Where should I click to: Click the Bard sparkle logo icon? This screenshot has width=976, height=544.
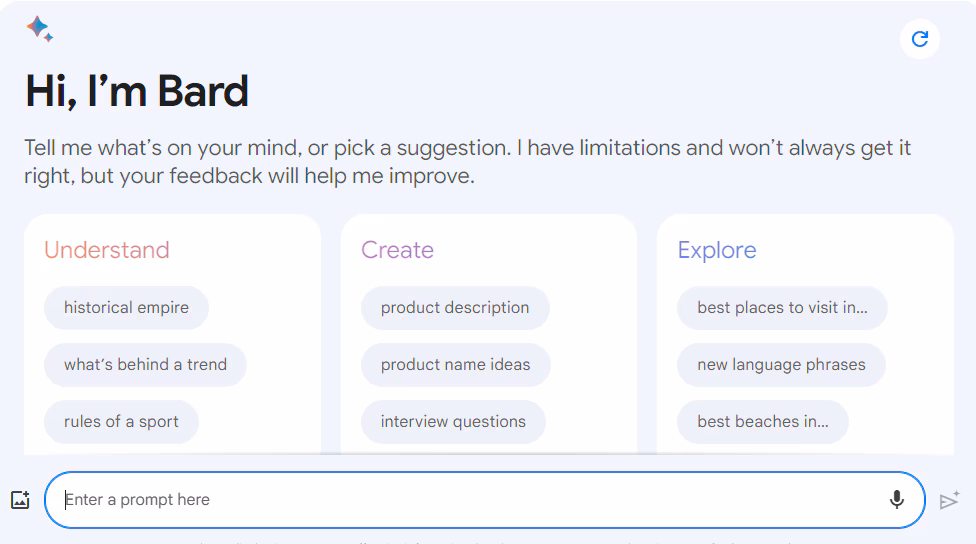click(39, 29)
